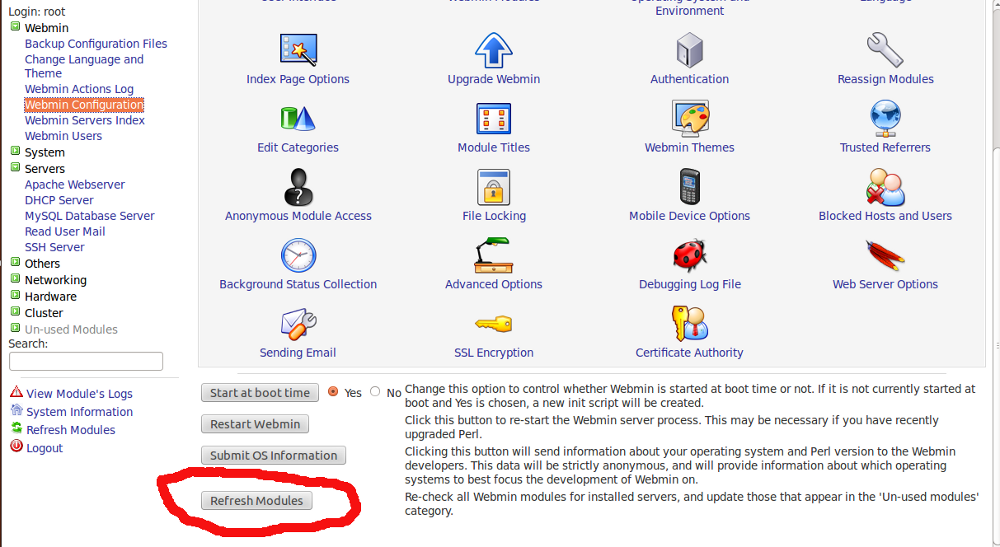Click the Start at boot time button
Image resolution: width=1000 pixels, height=547 pixels.
260,393
